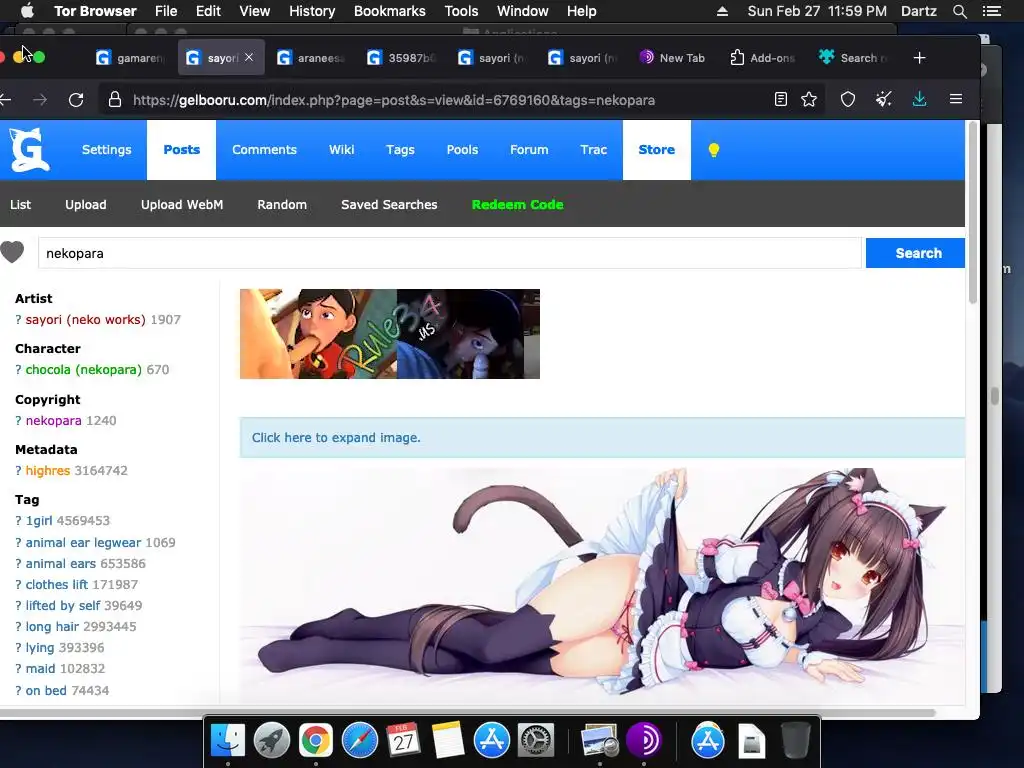Viewport: 1024px width, 768px height.
Task: Open the File menu
Action: (x=166, y=11)
